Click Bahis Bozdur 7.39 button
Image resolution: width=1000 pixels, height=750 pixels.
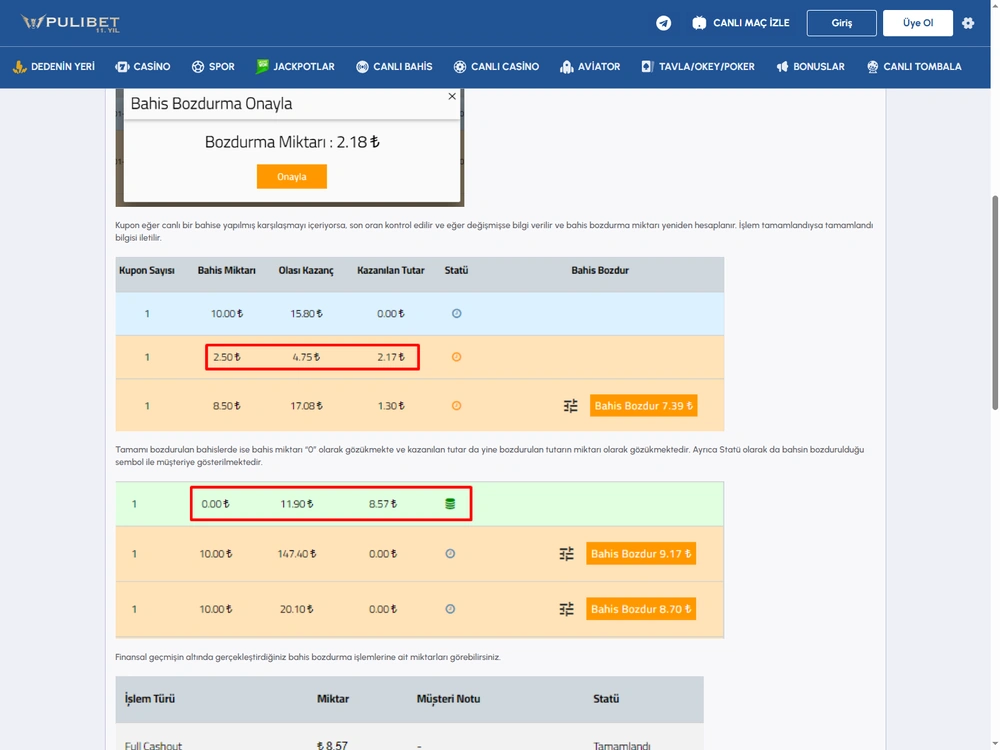coord(643,406)
